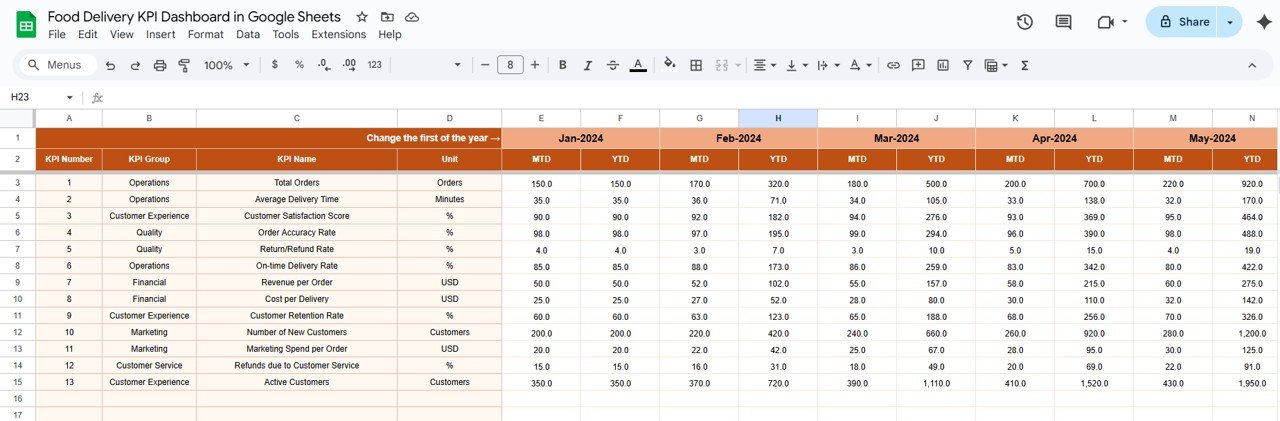Open the fill color picker
Image resolution: width=1280 pixels, height=421 pixels.
click(x=669, y=65)
